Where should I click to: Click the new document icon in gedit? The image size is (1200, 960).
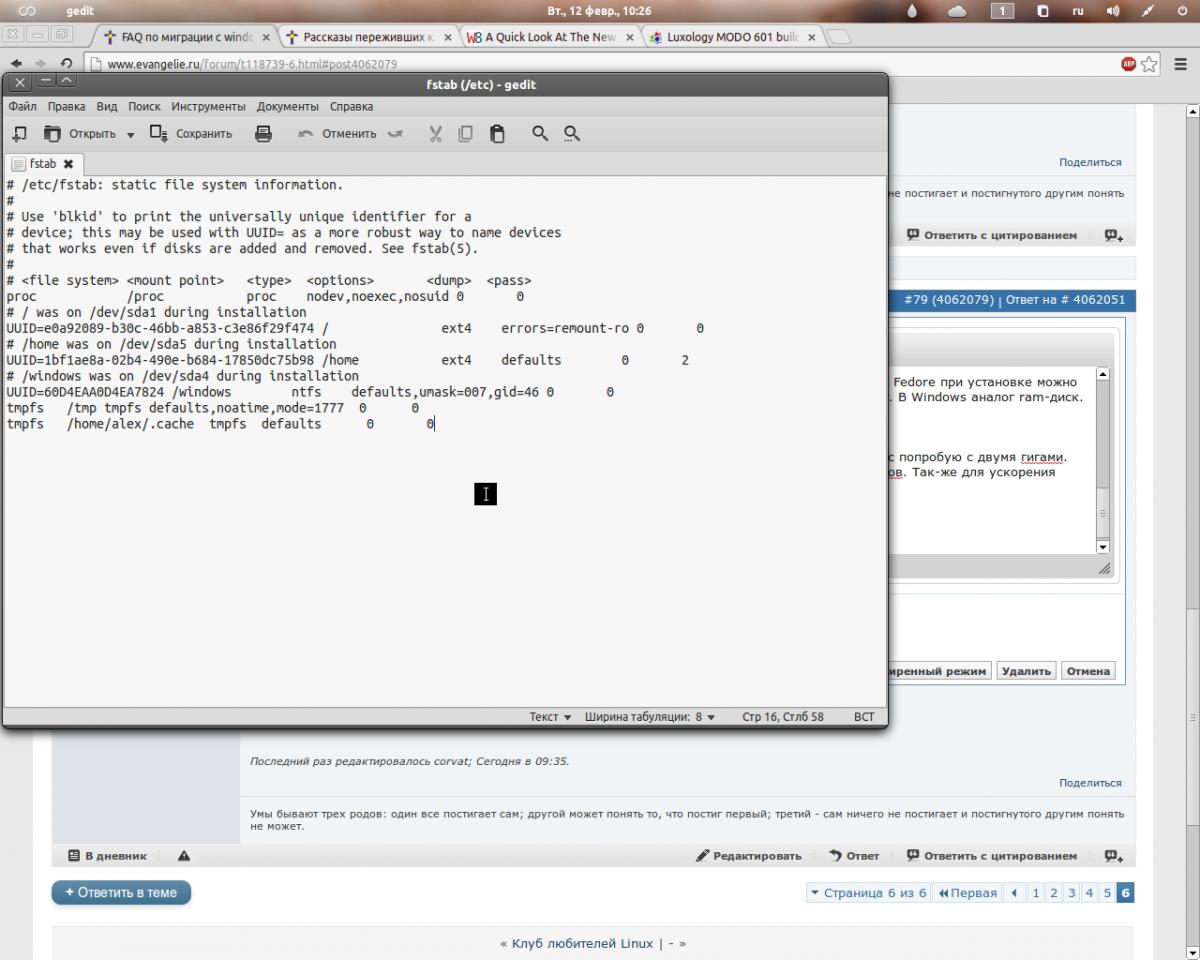(19, 133)
